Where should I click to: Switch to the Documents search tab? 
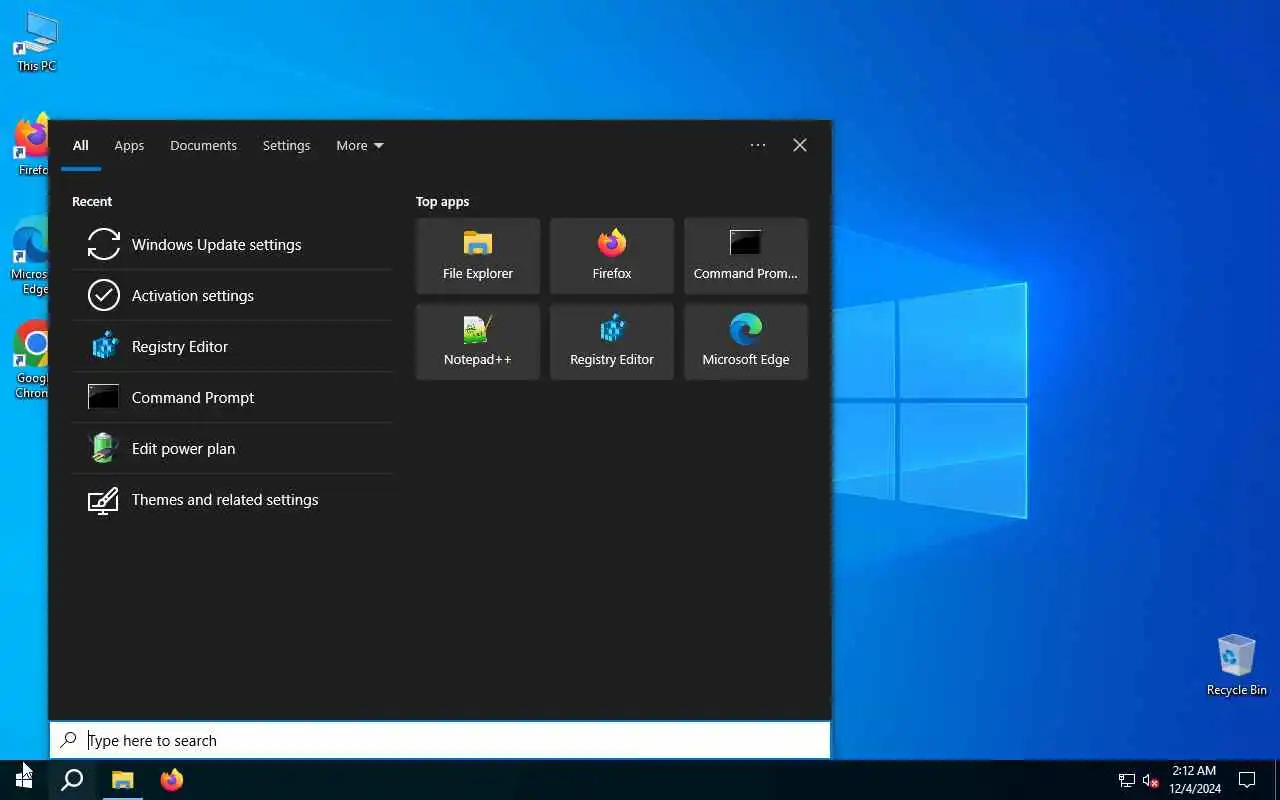click(203, 145)
